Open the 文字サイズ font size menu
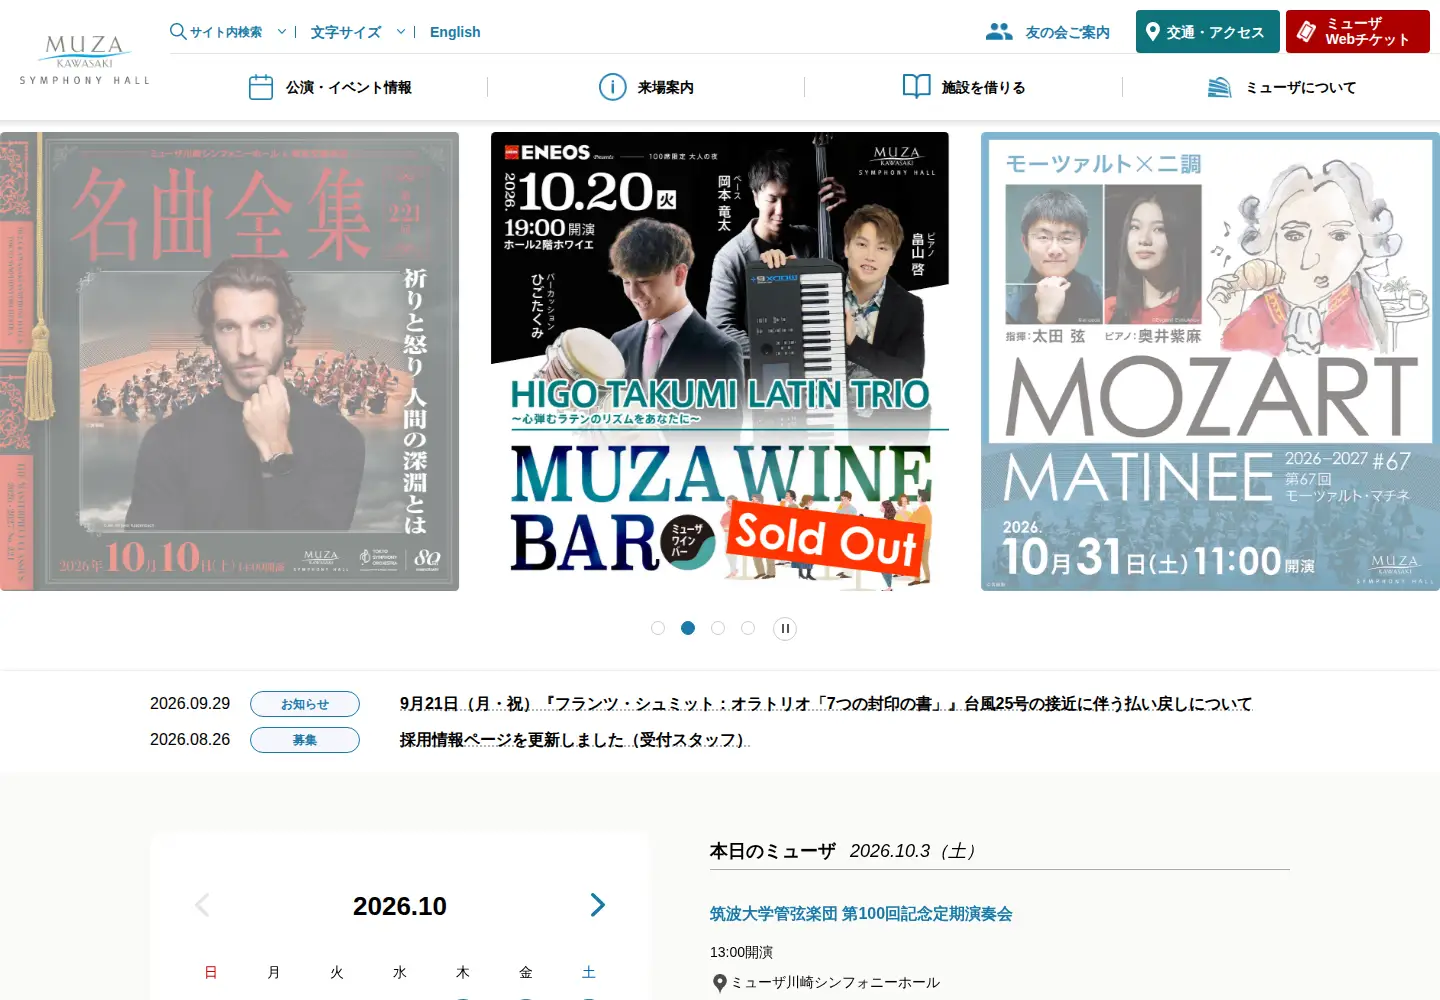Screen dimensions: 1440x1000 (x=346, y=32)
